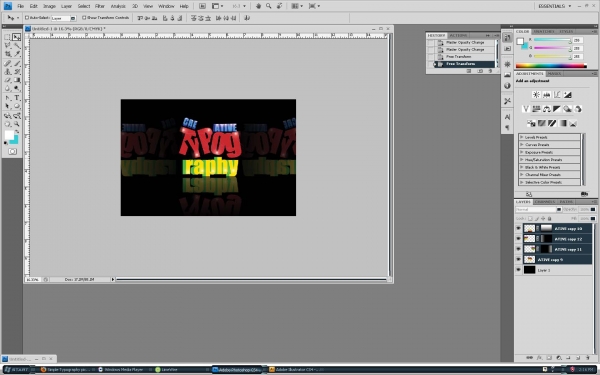The width and height of the screenshot is (600, 375).
Task: Open the Essentials workspace switcher
Action: 554,6
